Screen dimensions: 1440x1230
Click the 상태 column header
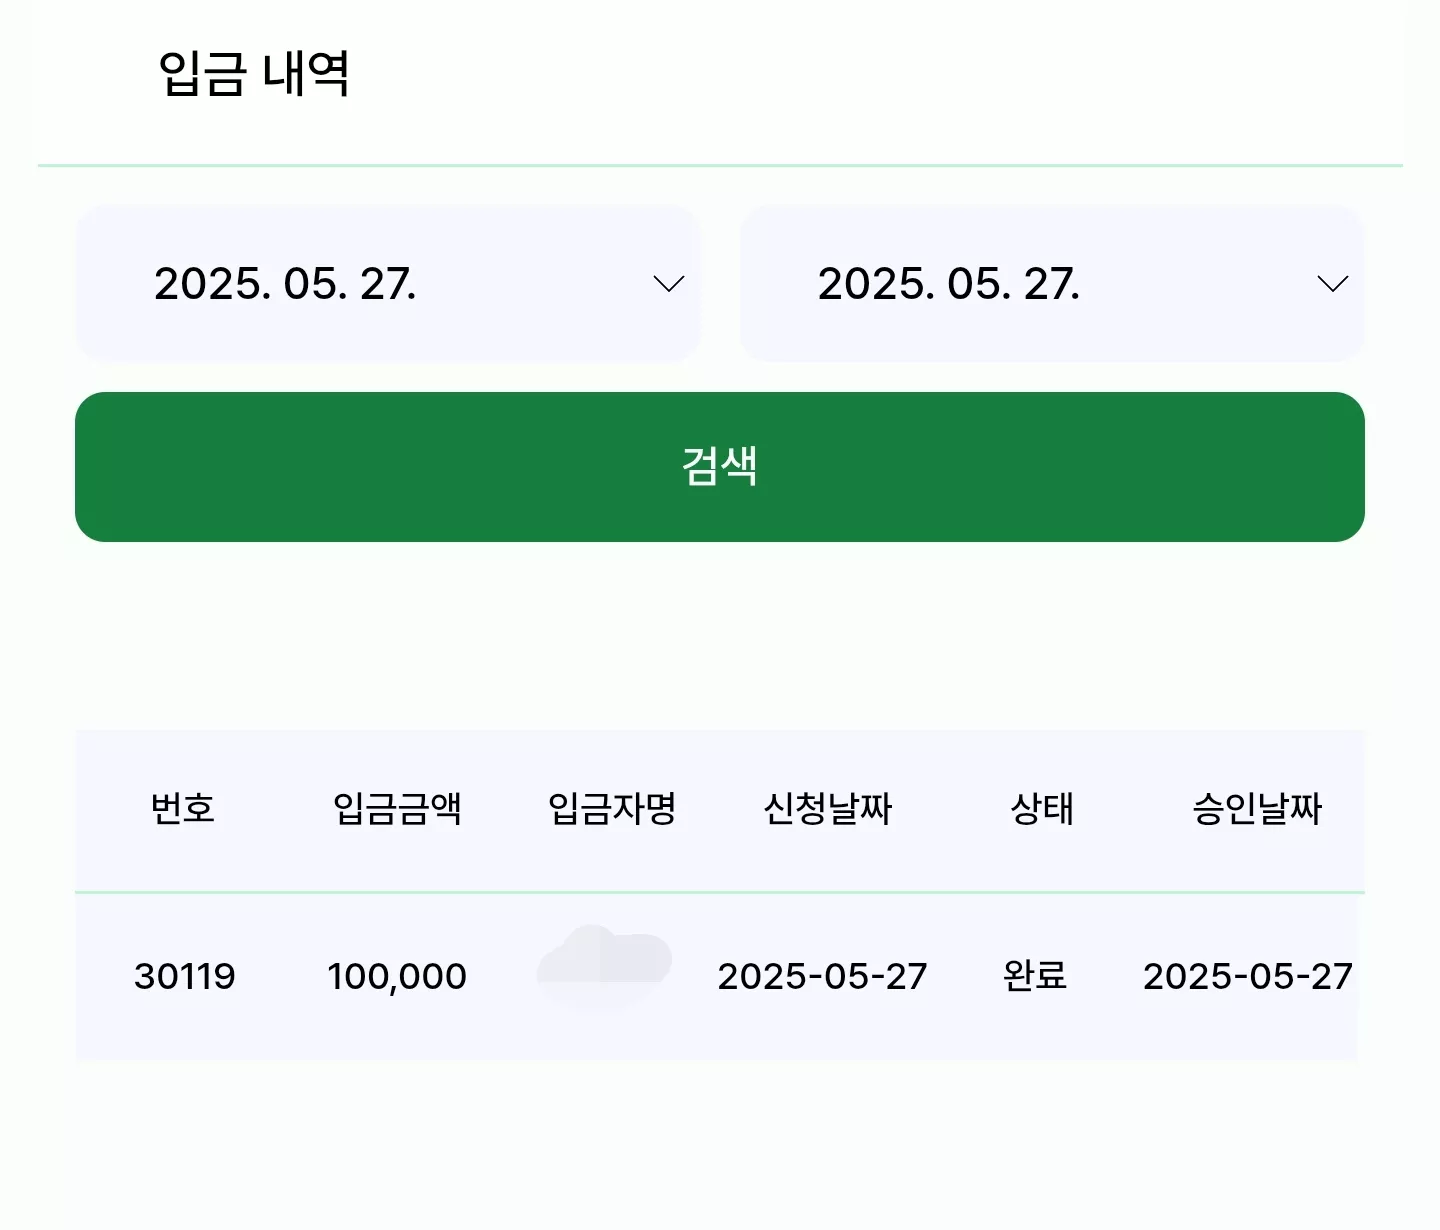click(1042, 808)
